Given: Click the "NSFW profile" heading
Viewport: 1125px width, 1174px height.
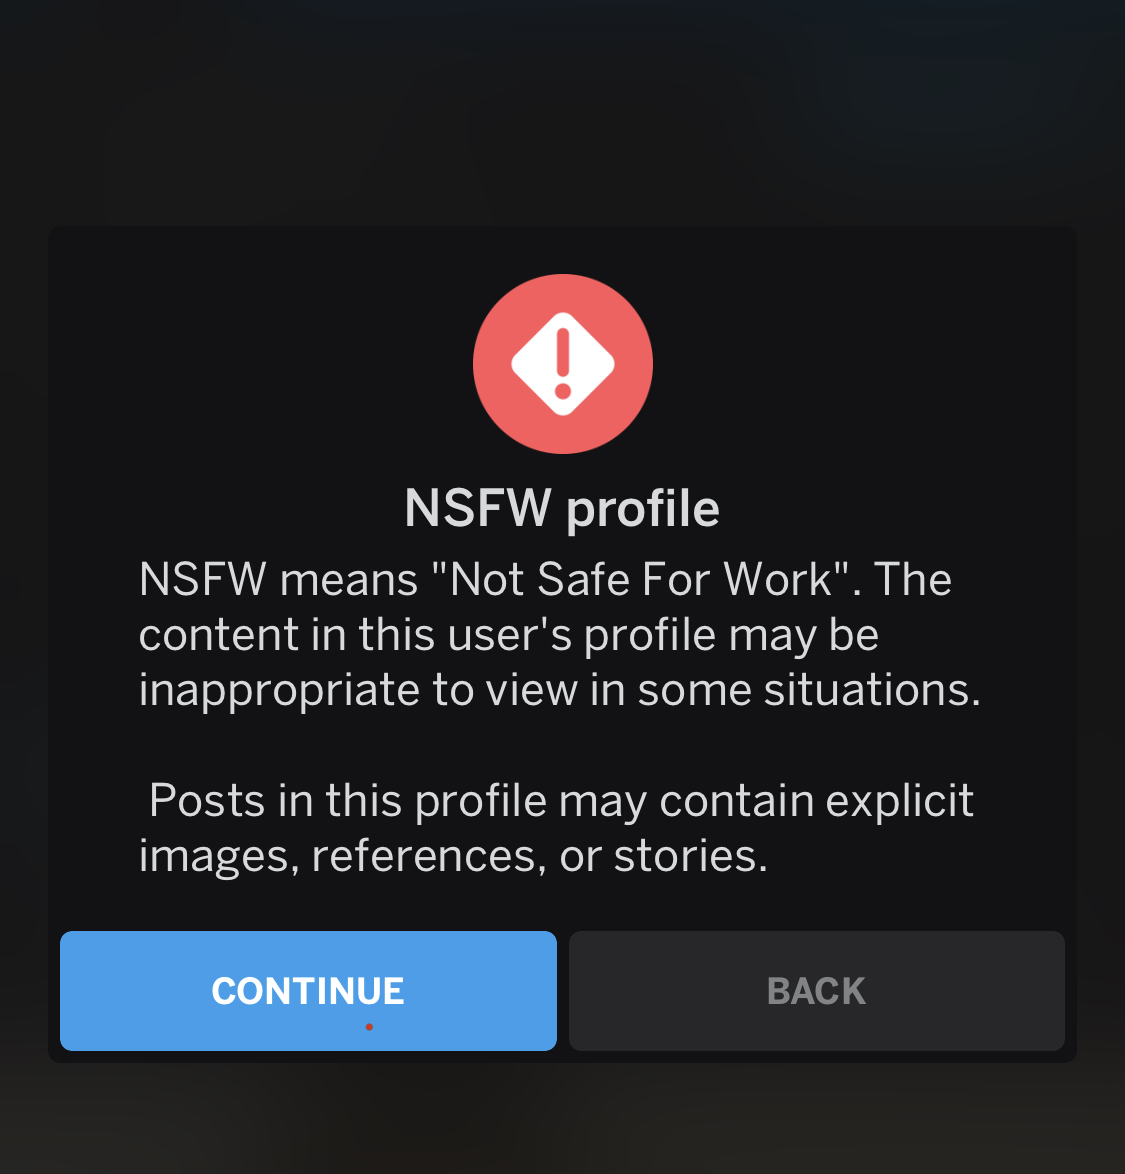Looking at the screenshot, I should point(562,508).
